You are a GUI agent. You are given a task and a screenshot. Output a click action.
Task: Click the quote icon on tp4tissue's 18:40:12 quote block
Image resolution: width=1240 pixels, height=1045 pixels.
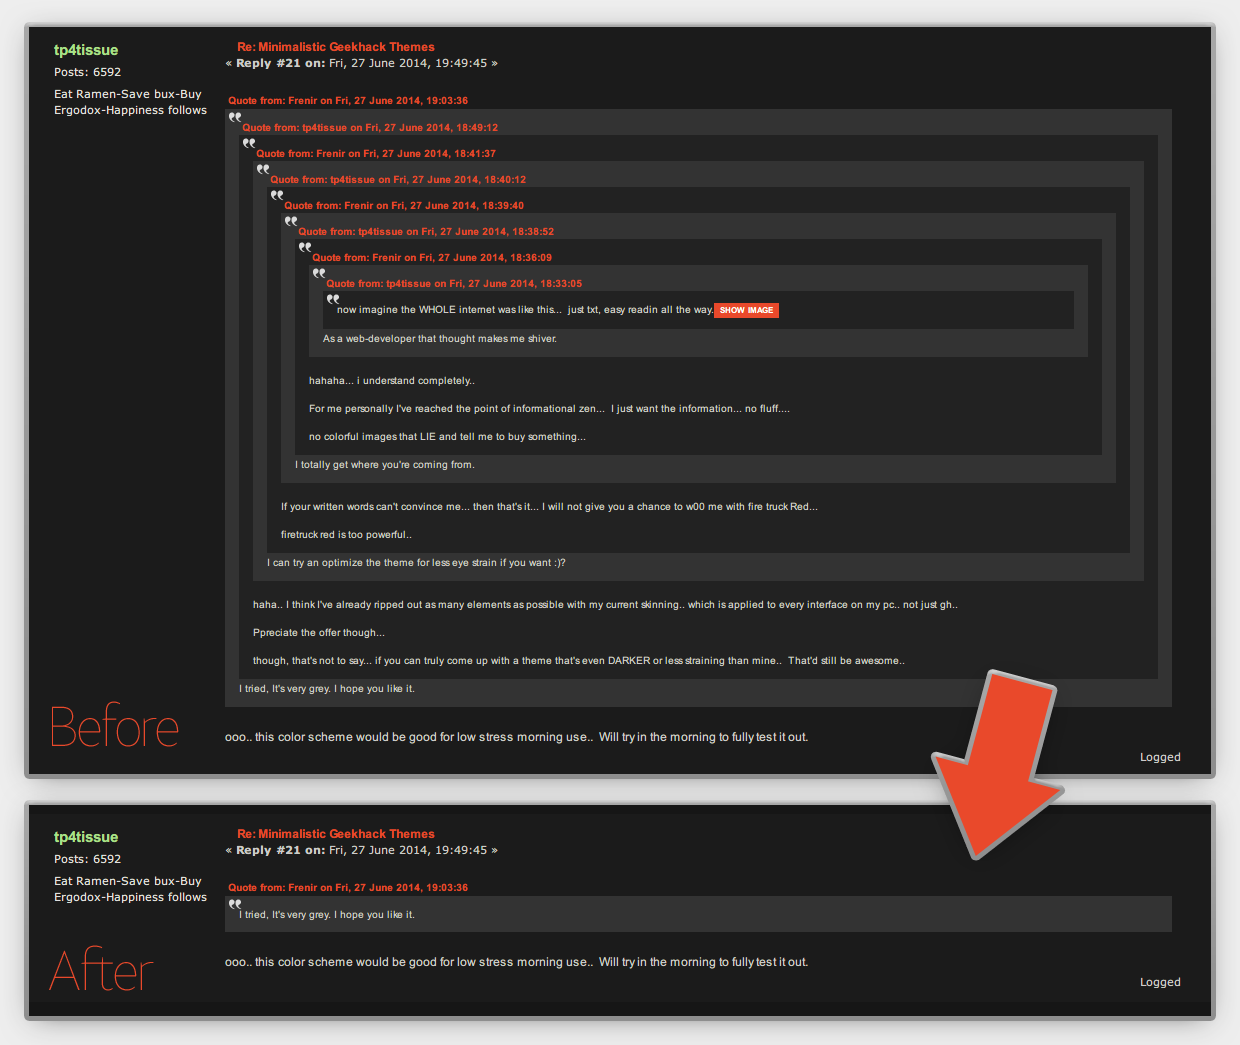coord(276,195)
